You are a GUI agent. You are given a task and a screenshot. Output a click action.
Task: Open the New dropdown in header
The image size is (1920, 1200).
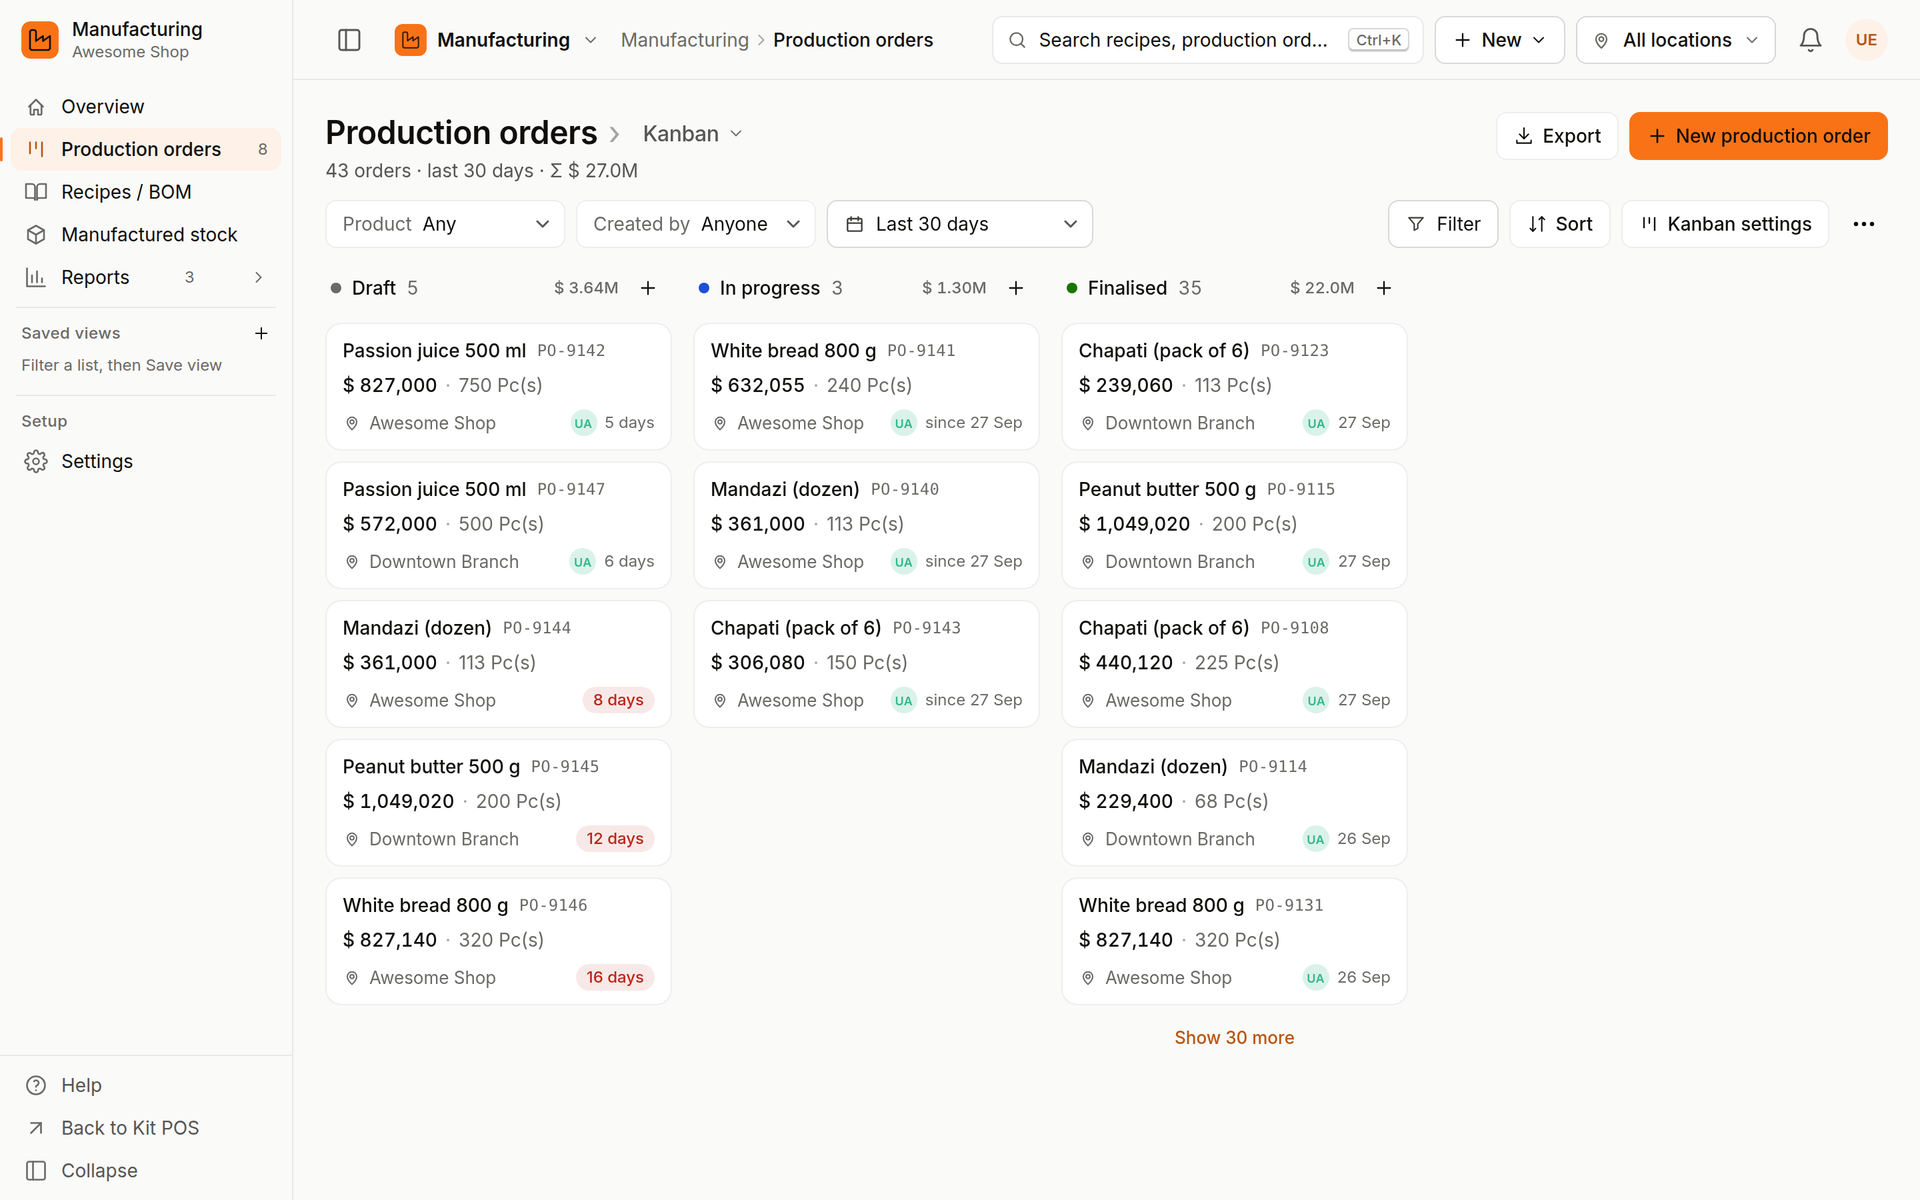1499,40
